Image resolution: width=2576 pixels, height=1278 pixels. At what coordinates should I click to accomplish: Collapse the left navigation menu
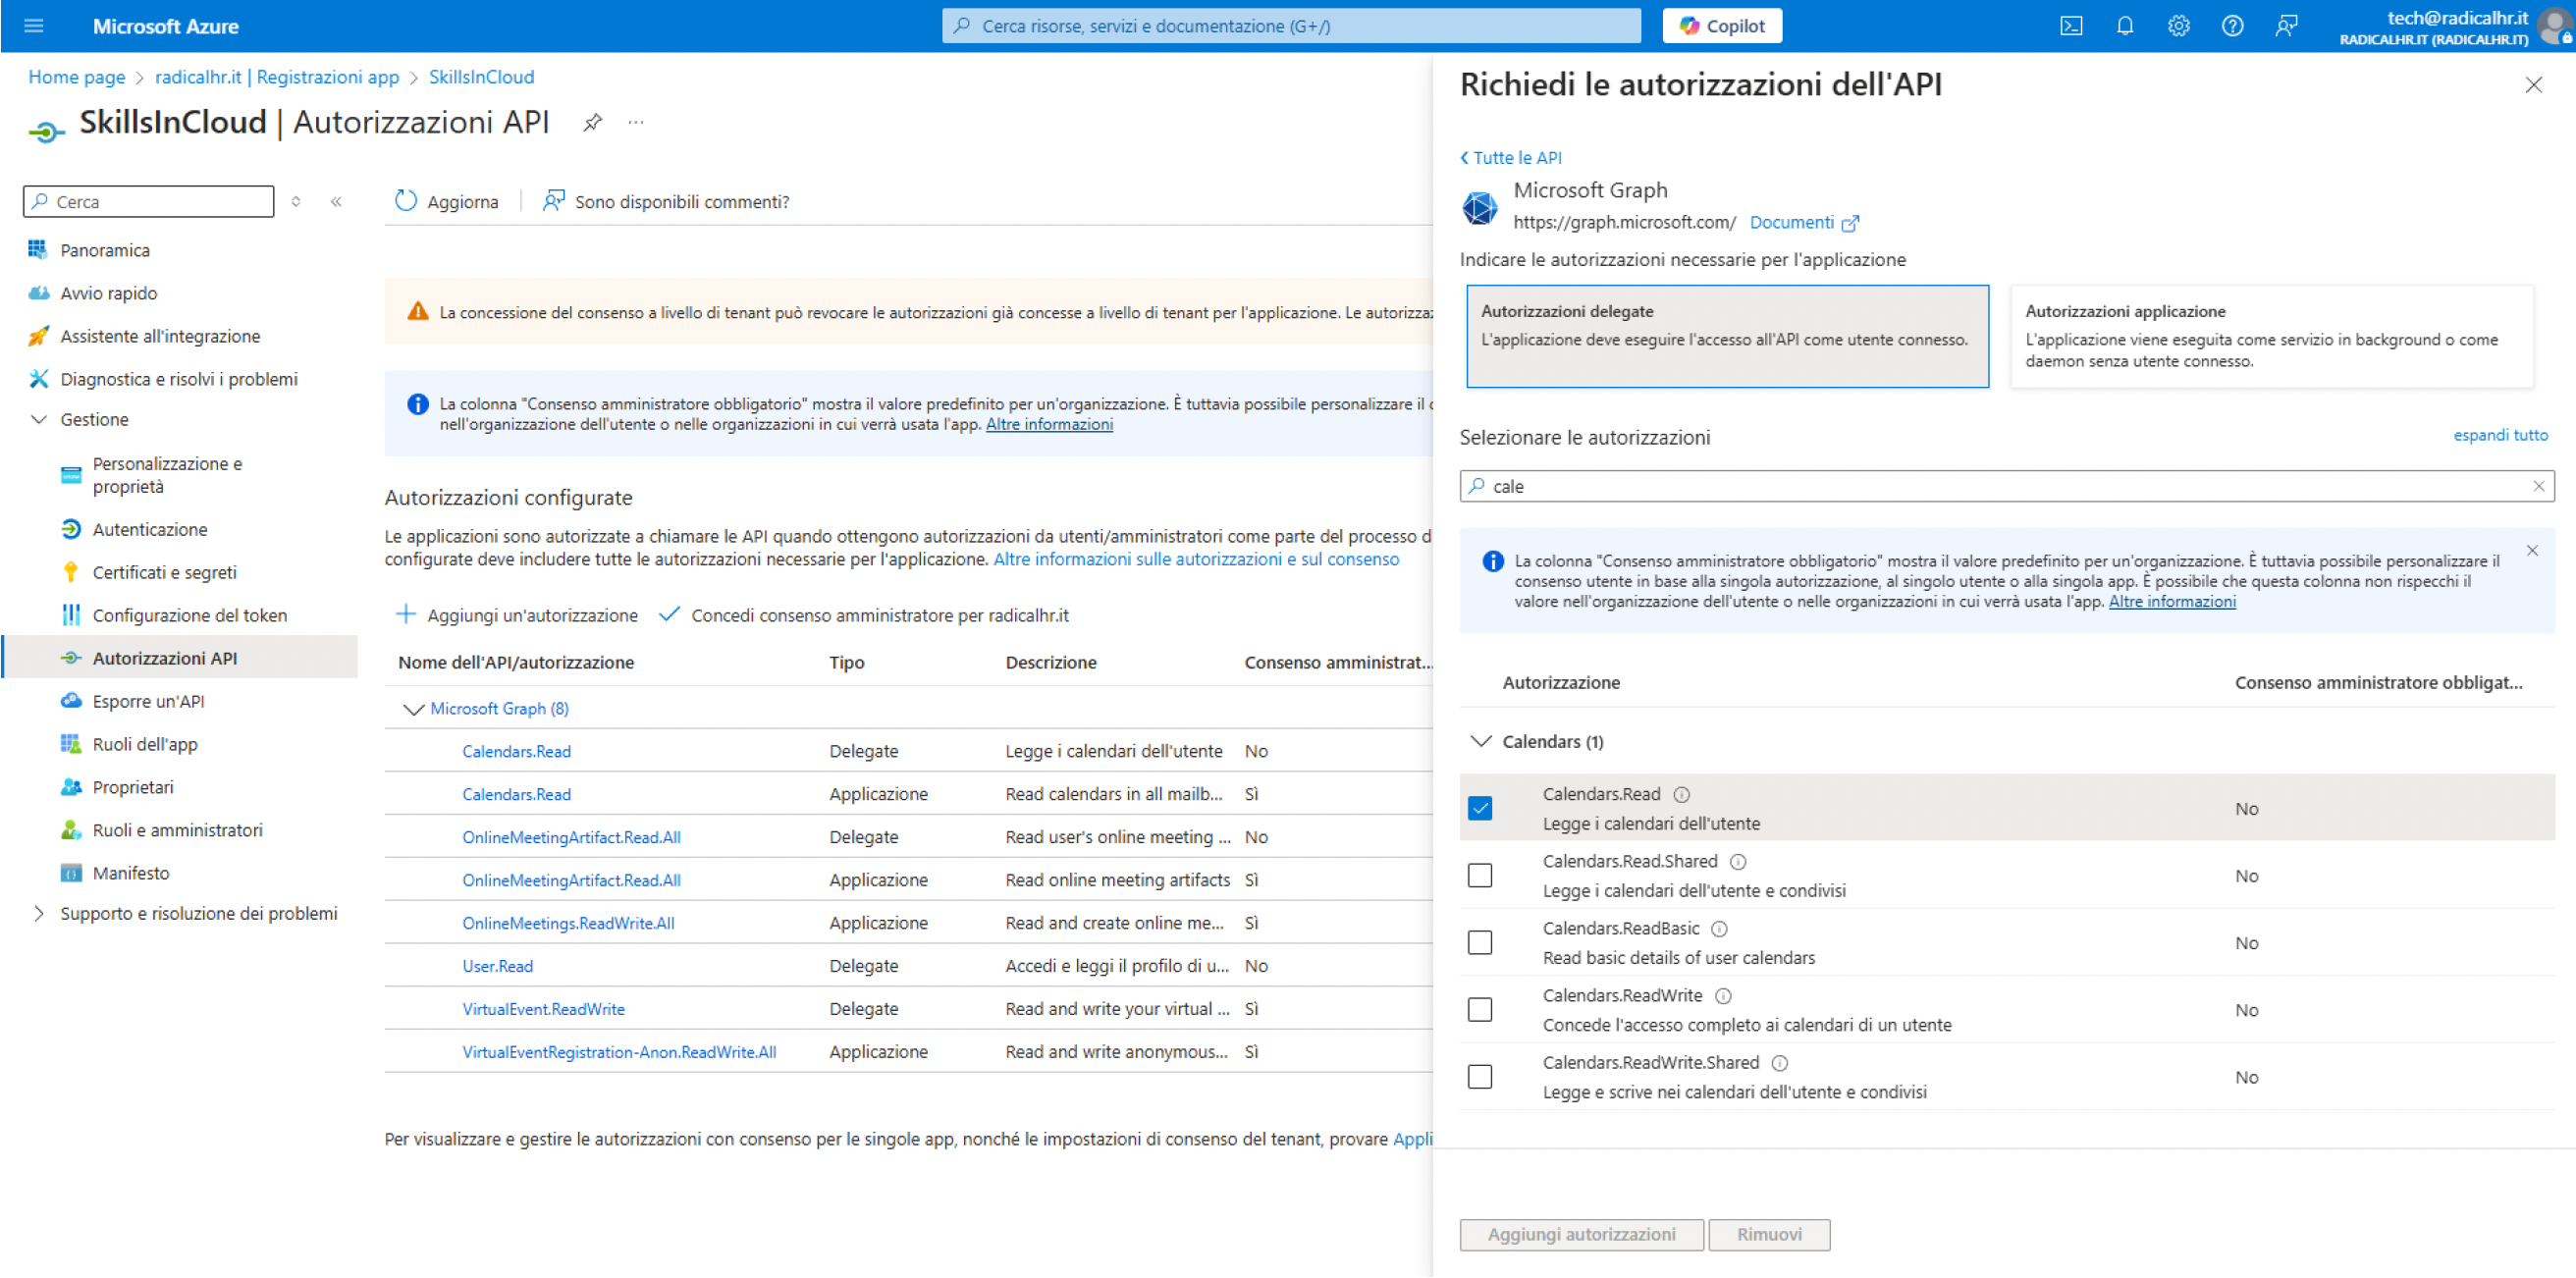pos(337,202)
